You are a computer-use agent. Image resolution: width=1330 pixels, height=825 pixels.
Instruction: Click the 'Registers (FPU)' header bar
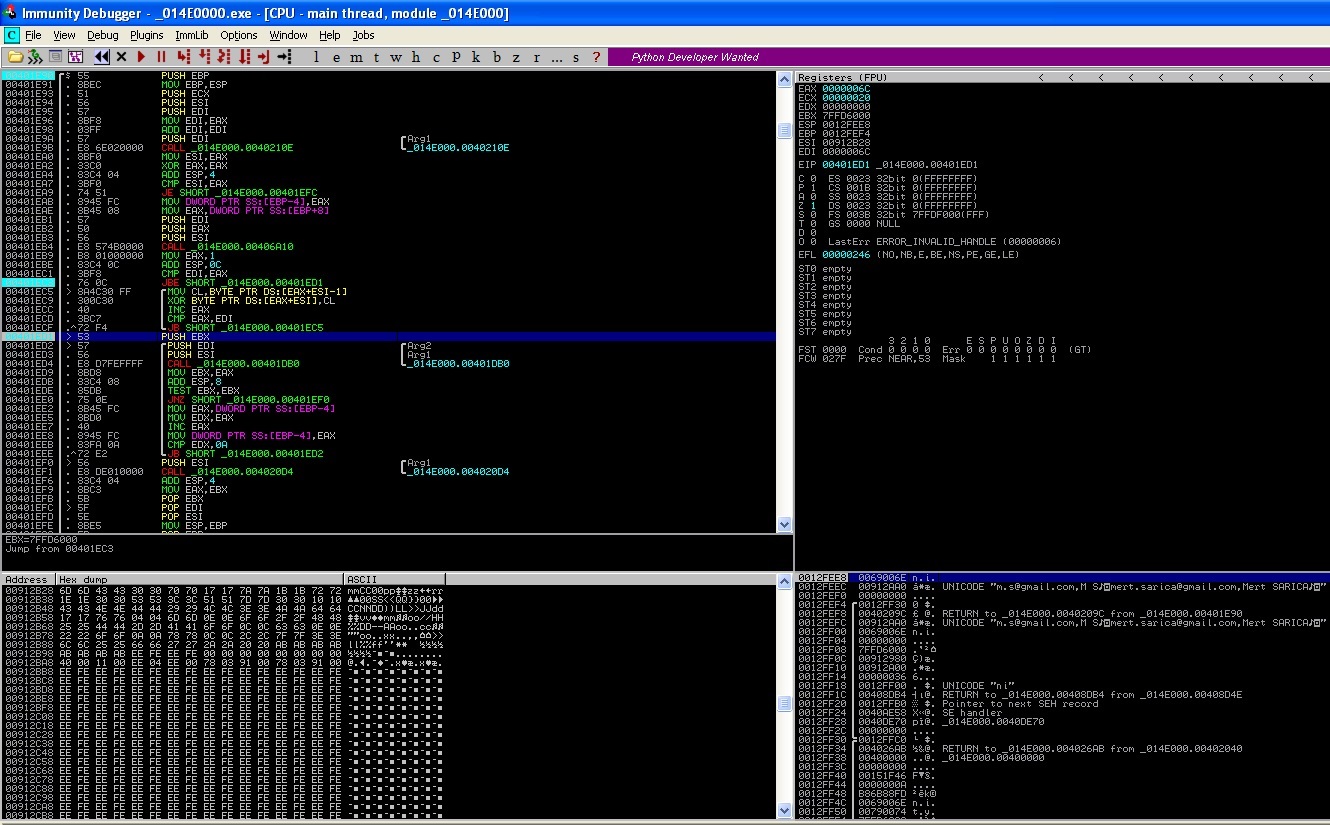(1061, 77)
